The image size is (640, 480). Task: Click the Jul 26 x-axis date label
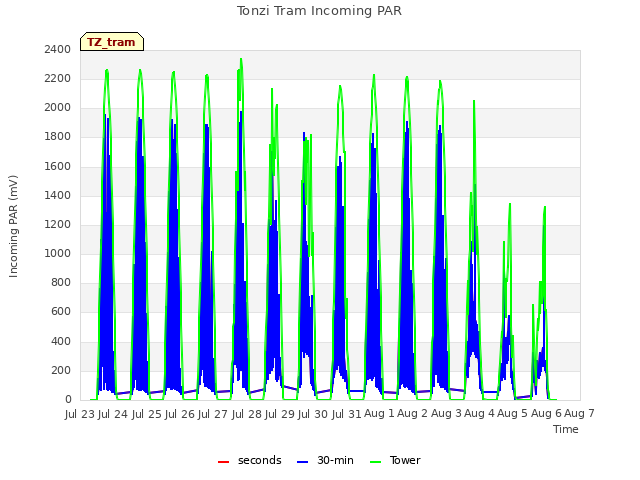tap(180, 414)
